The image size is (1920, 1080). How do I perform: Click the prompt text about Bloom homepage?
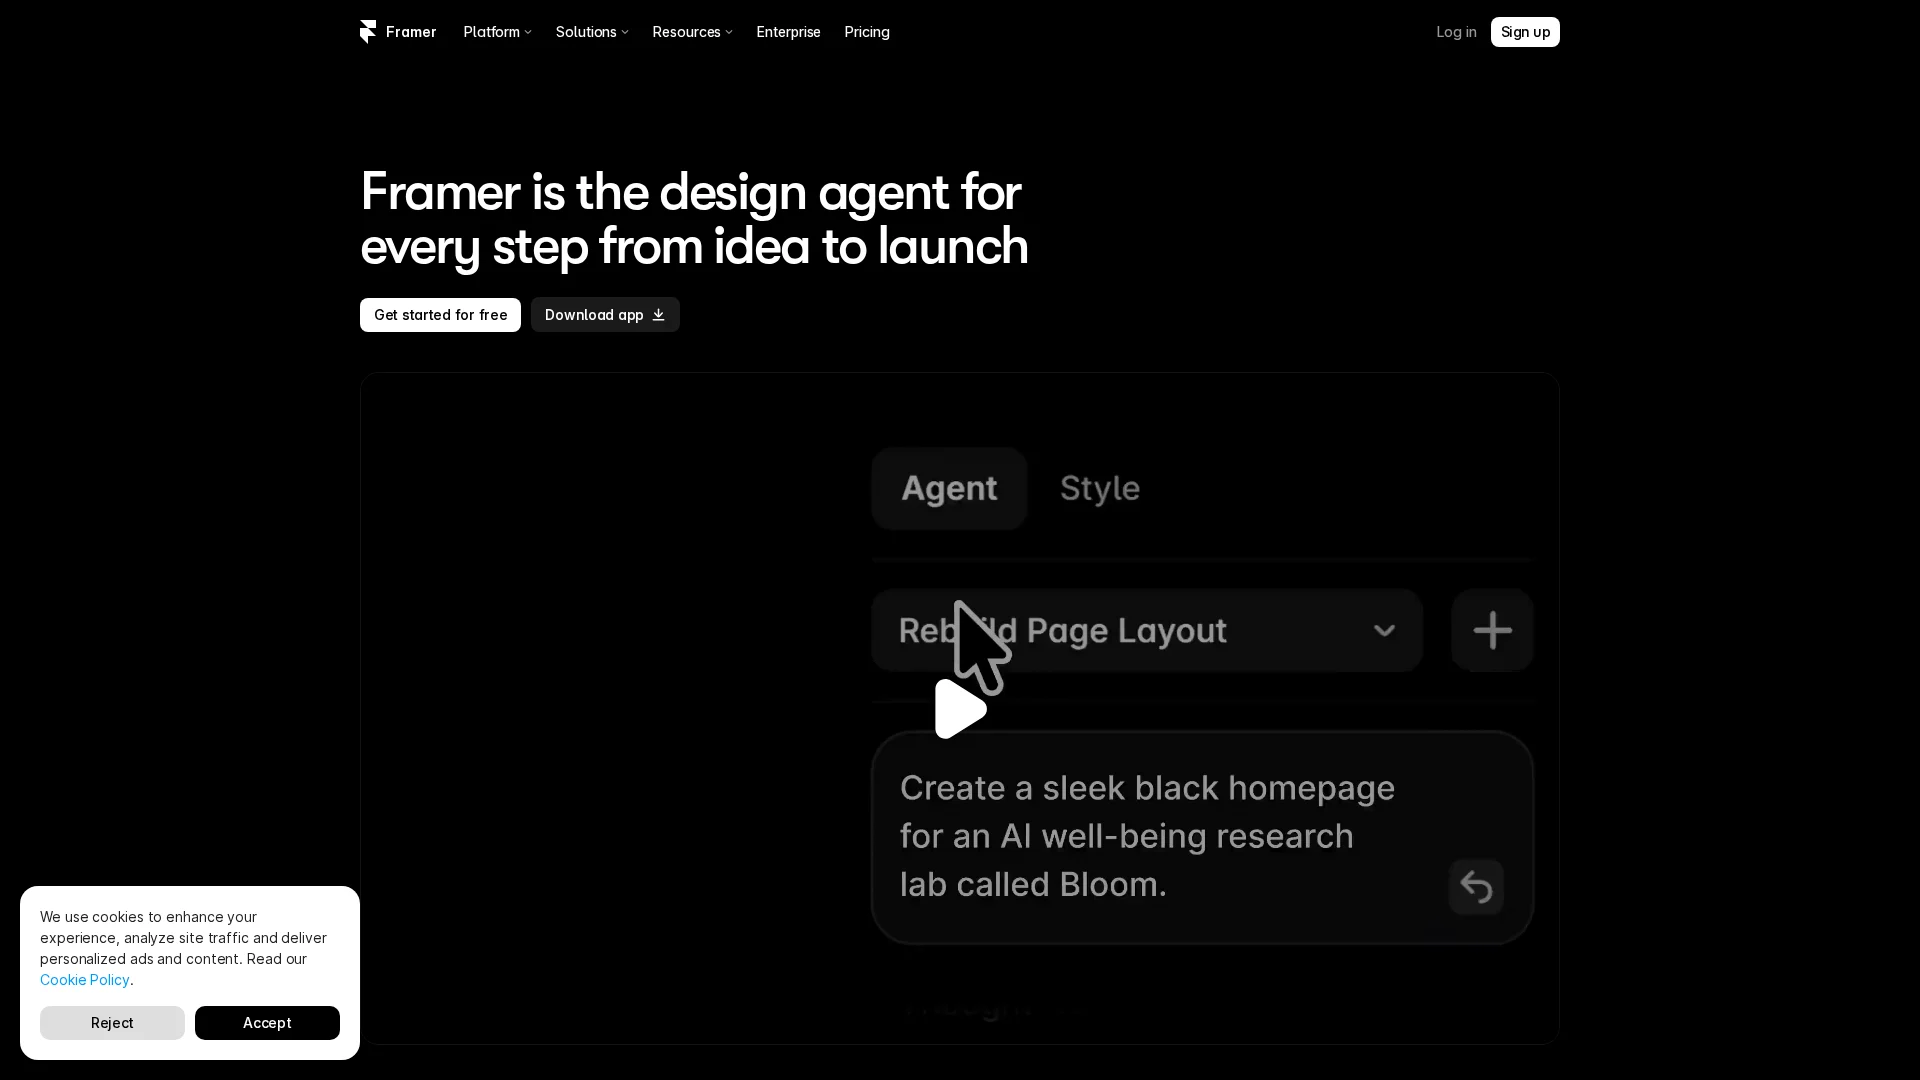point(1147,836)
